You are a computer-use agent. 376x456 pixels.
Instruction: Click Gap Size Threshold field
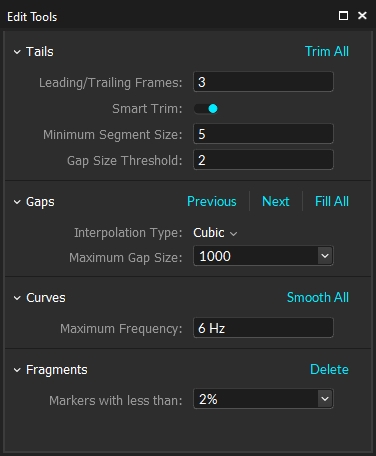pos(263,160)
